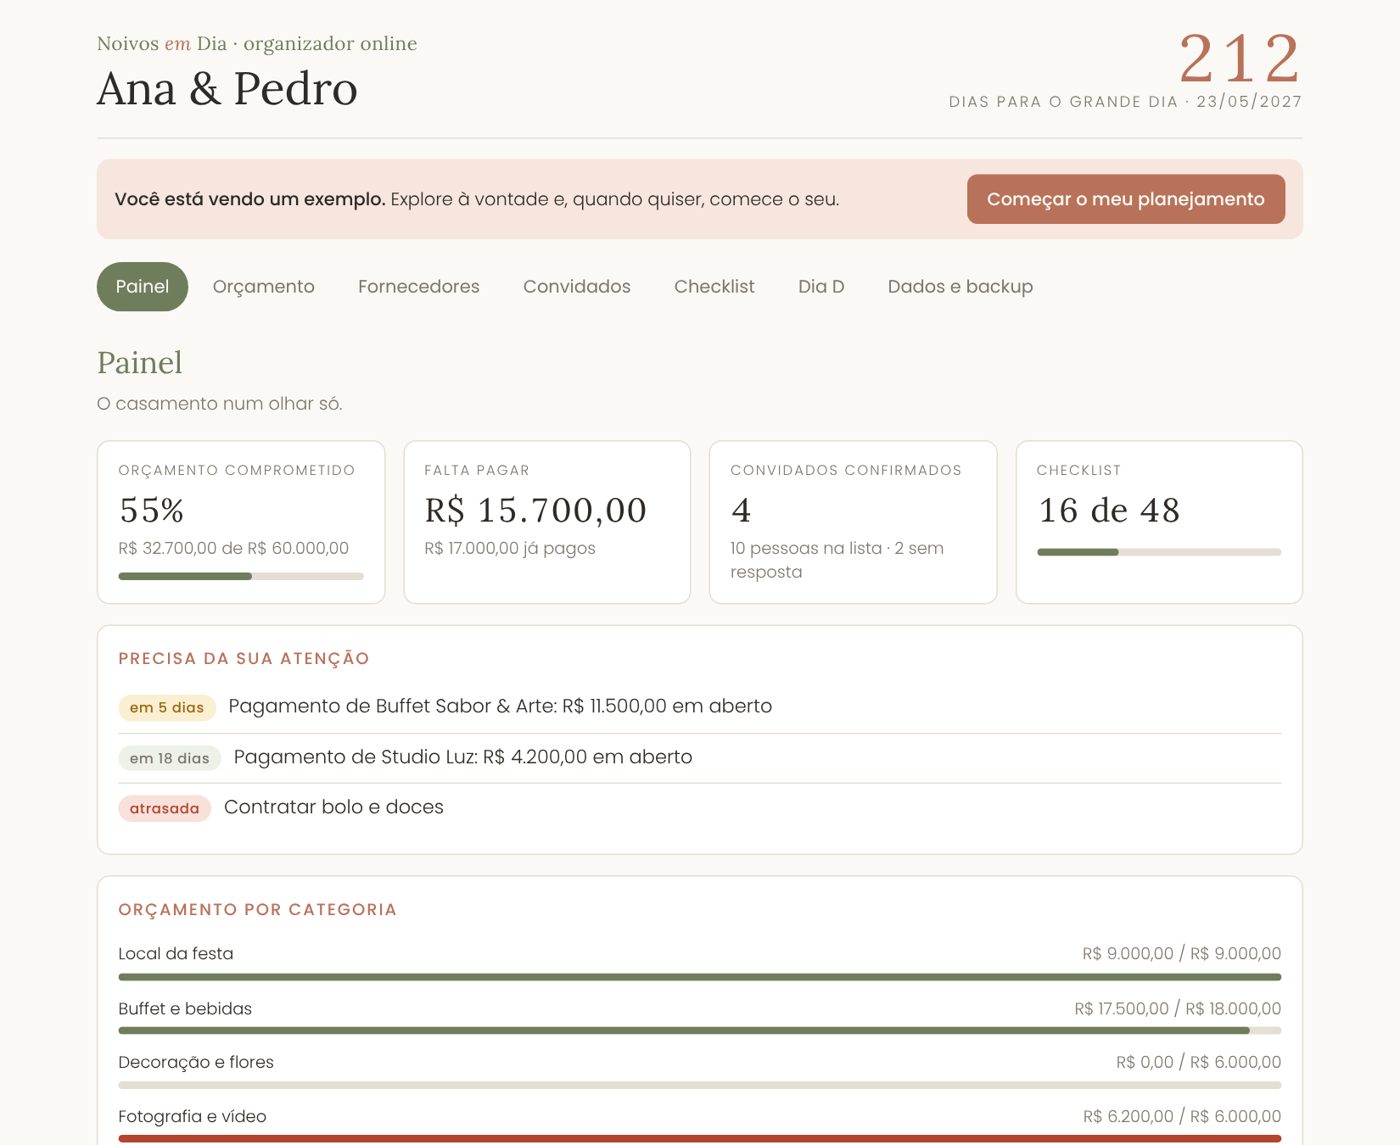
Task: Go to the Fornecedores tab
Action: pyautogui.click(x=419, y=286)
